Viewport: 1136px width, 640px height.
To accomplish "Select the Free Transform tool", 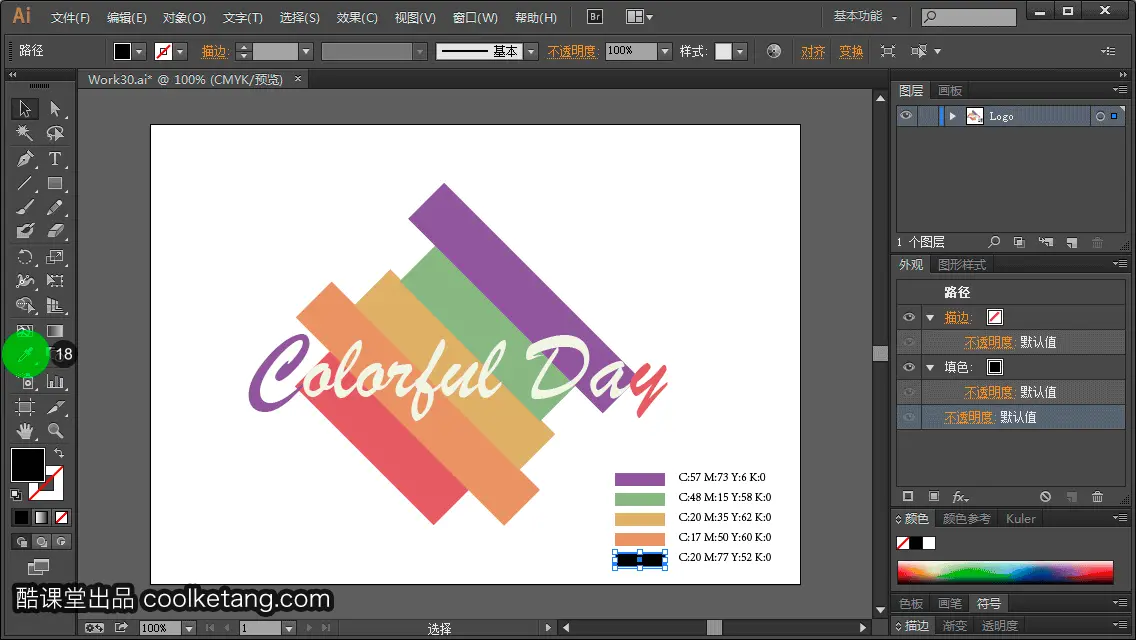I will pos(55,281).
